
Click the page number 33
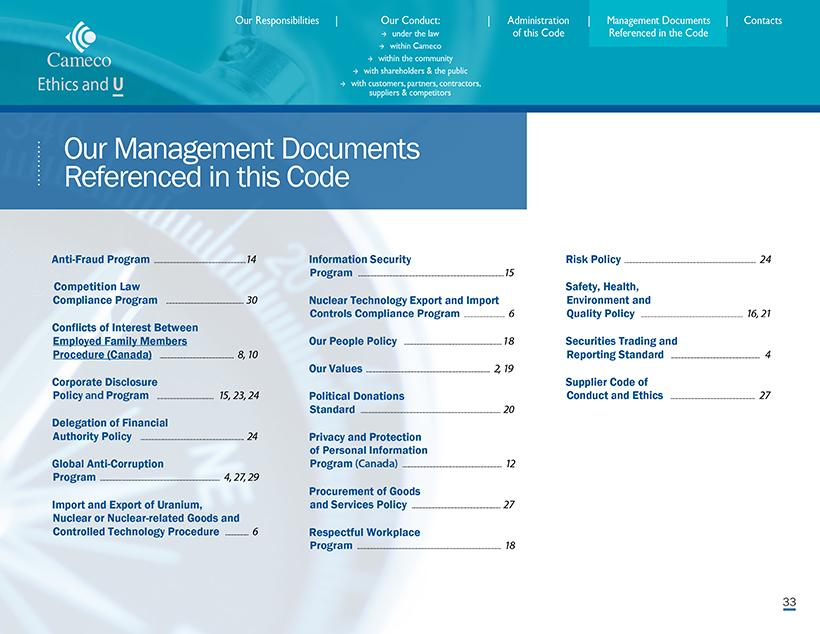pos(789,602)
